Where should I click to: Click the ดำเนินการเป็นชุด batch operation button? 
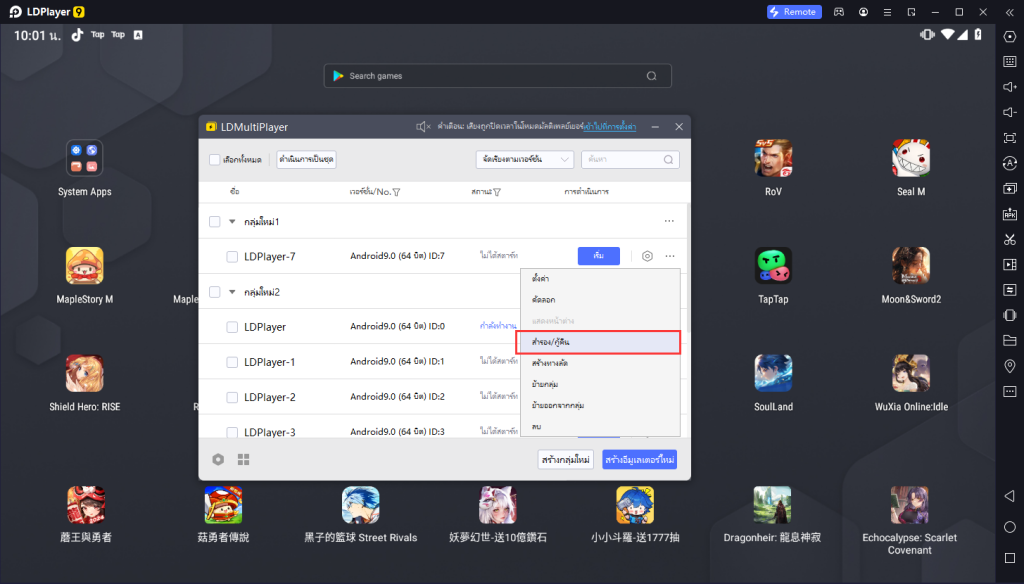[x=306, y=159]
